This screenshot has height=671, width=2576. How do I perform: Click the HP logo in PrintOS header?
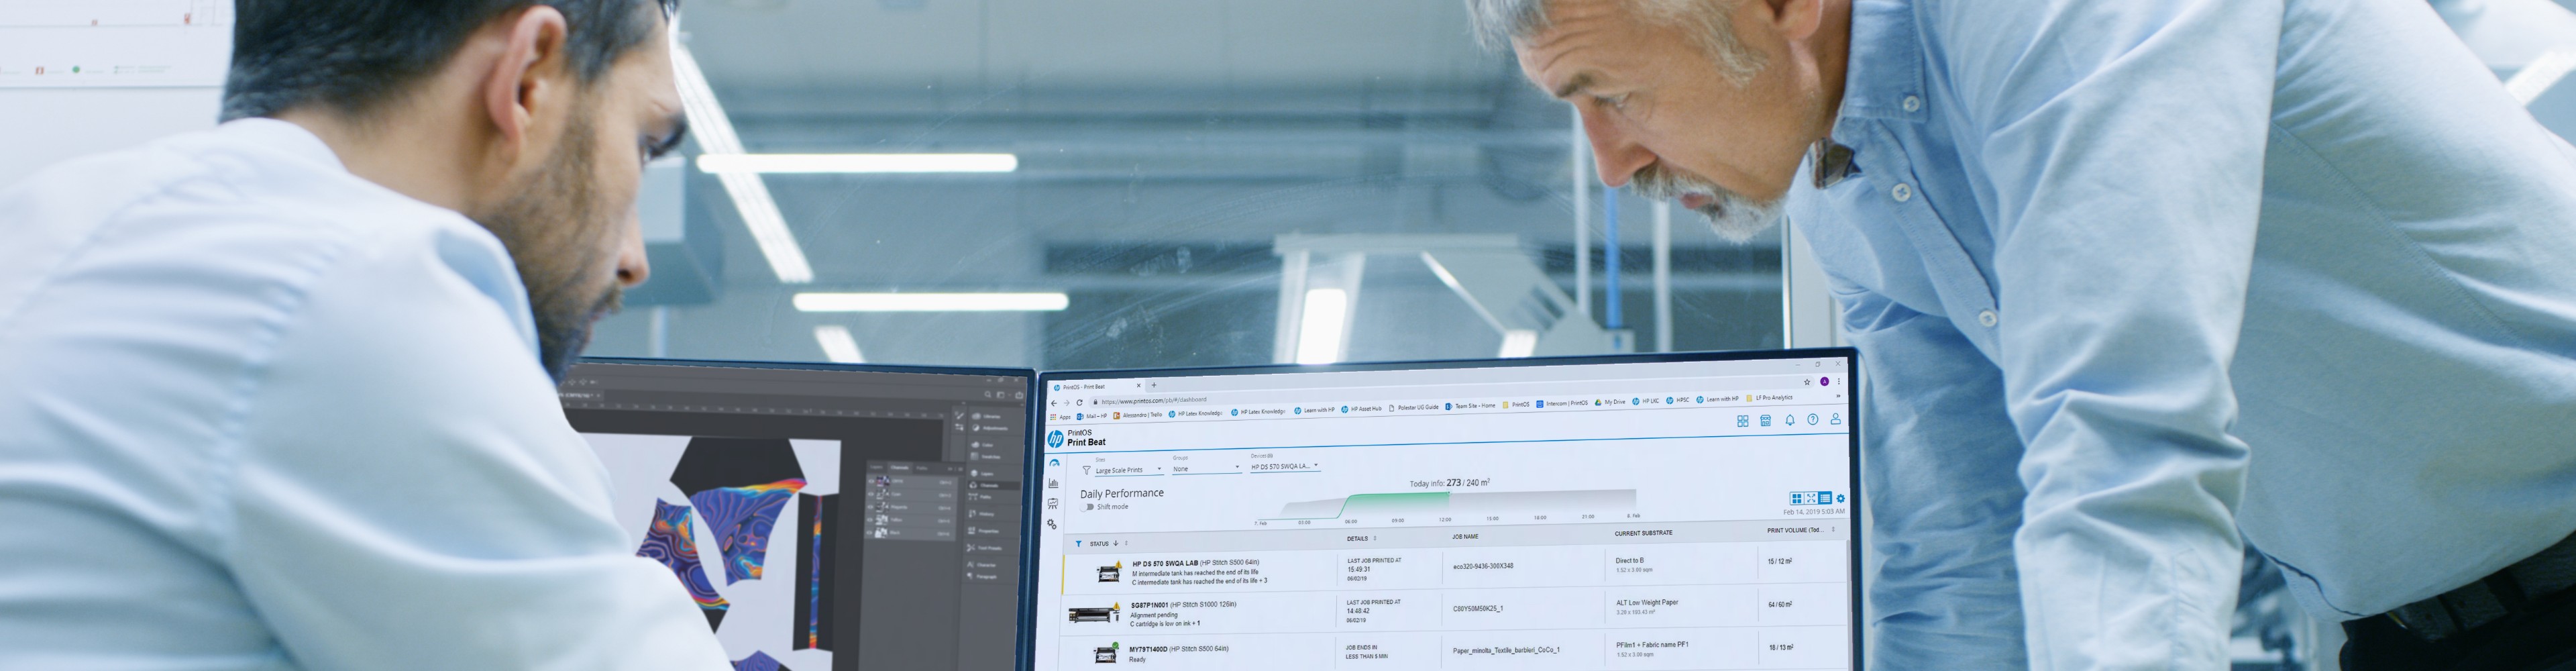click(x=1056, y=439)
